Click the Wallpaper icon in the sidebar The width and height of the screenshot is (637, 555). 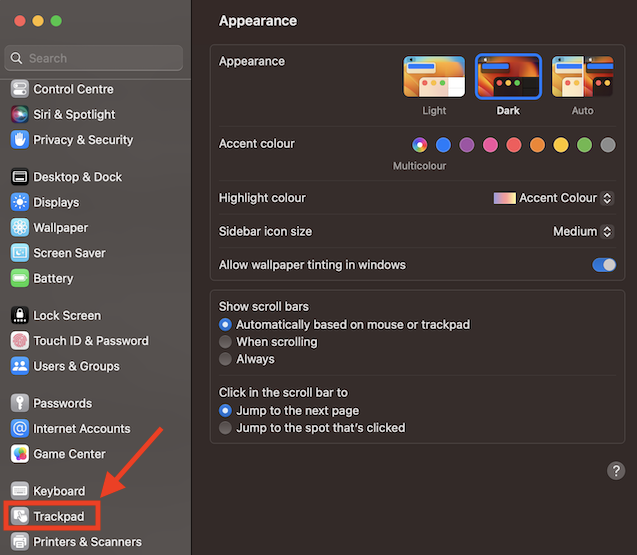20,228
